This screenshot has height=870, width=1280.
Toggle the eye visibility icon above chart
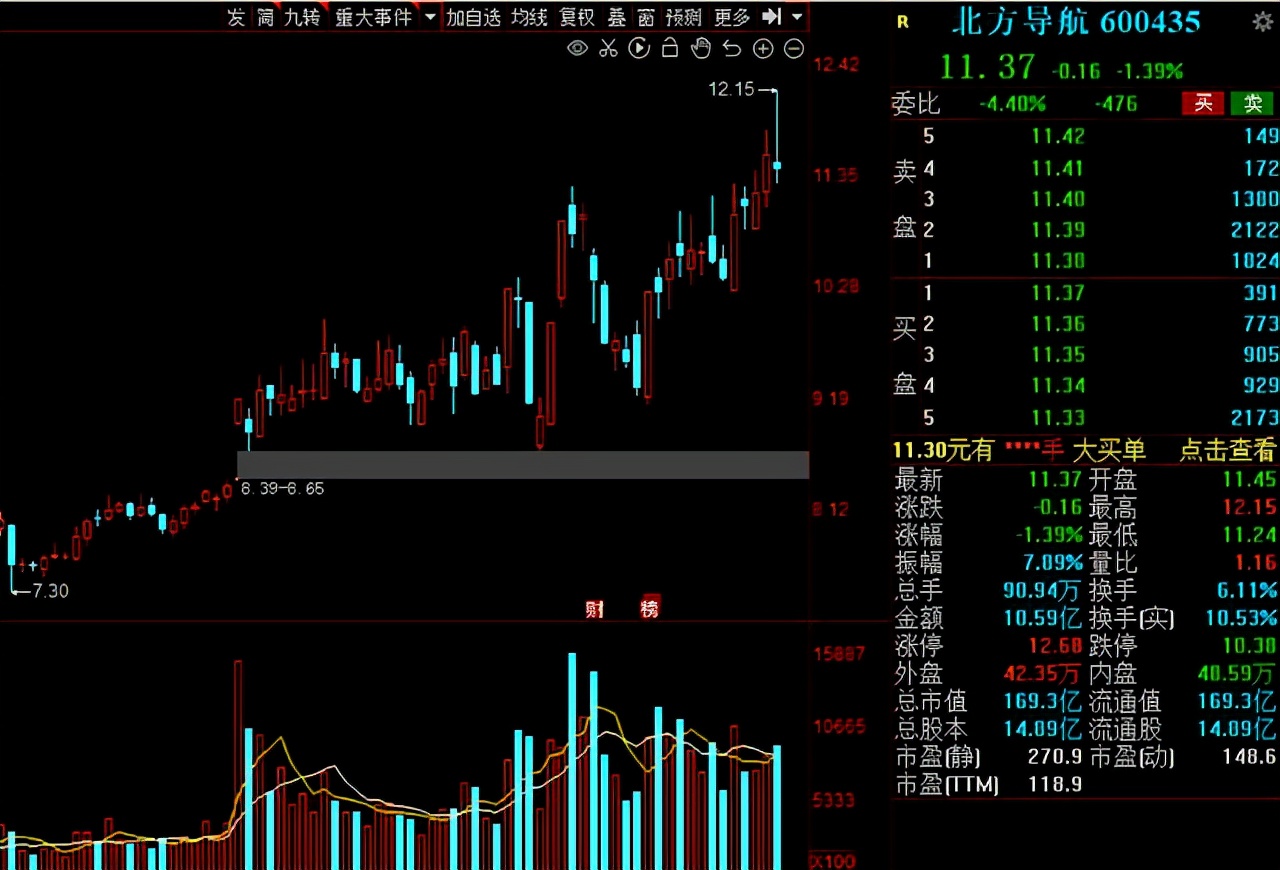(x=577, y=48)
